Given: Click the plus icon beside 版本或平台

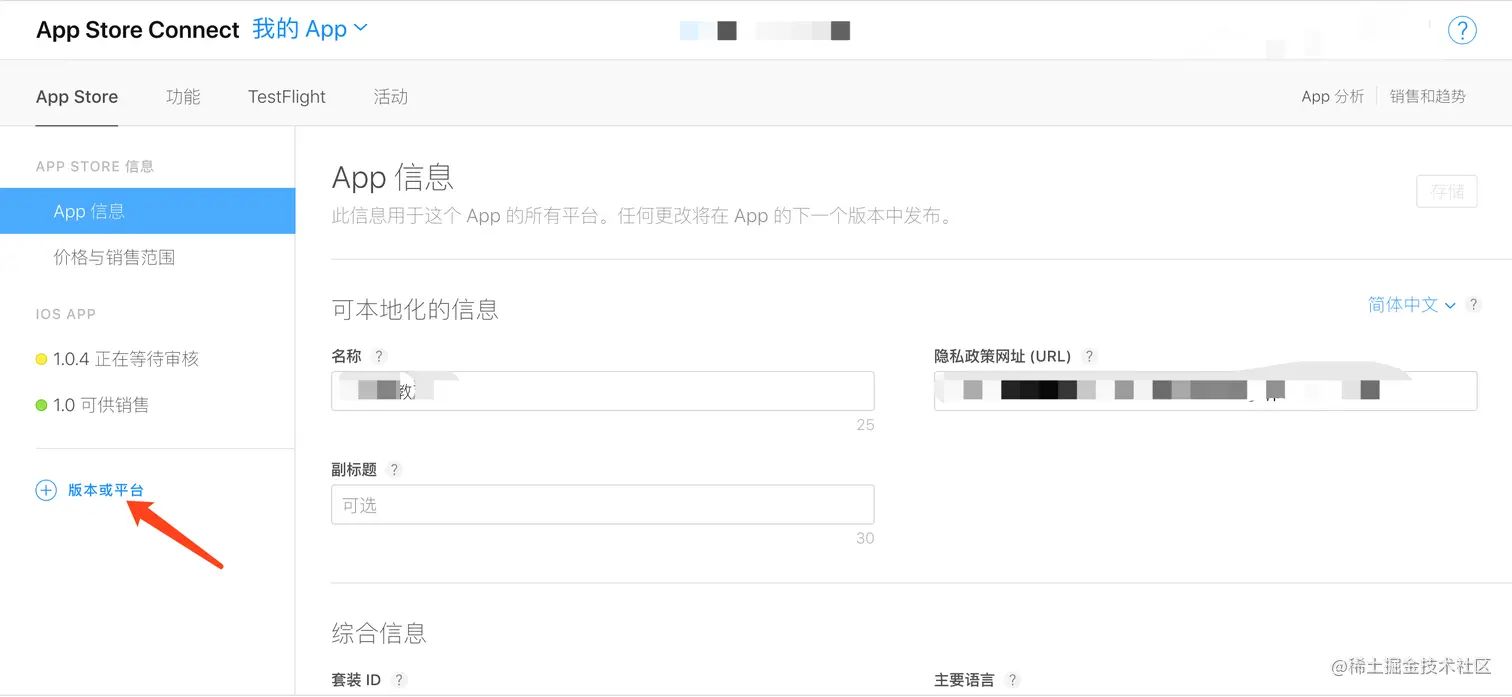Looking at the screenshot, I should tap(46, 490).
